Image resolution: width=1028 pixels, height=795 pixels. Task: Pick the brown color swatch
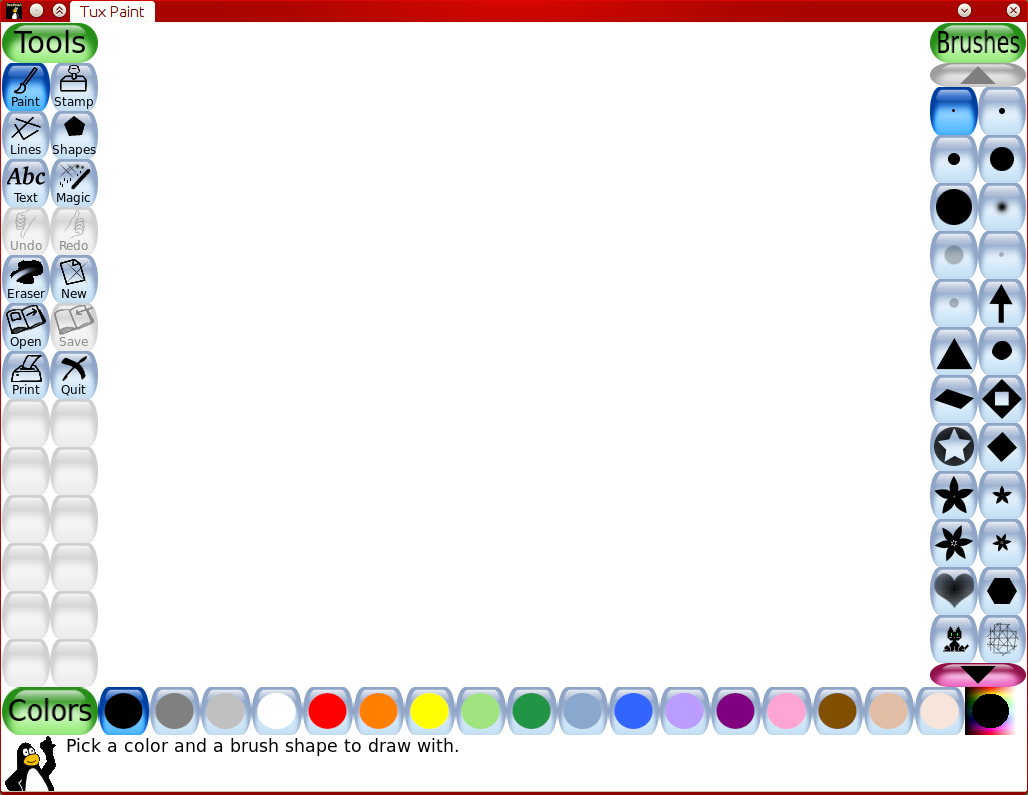point(837,710)
